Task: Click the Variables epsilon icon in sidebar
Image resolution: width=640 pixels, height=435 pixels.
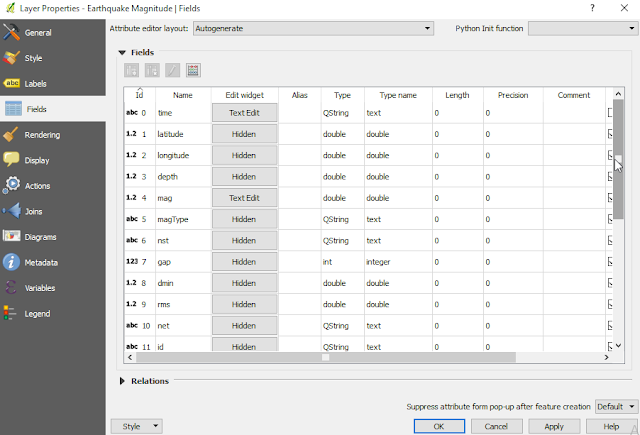Action: (11, 287)
